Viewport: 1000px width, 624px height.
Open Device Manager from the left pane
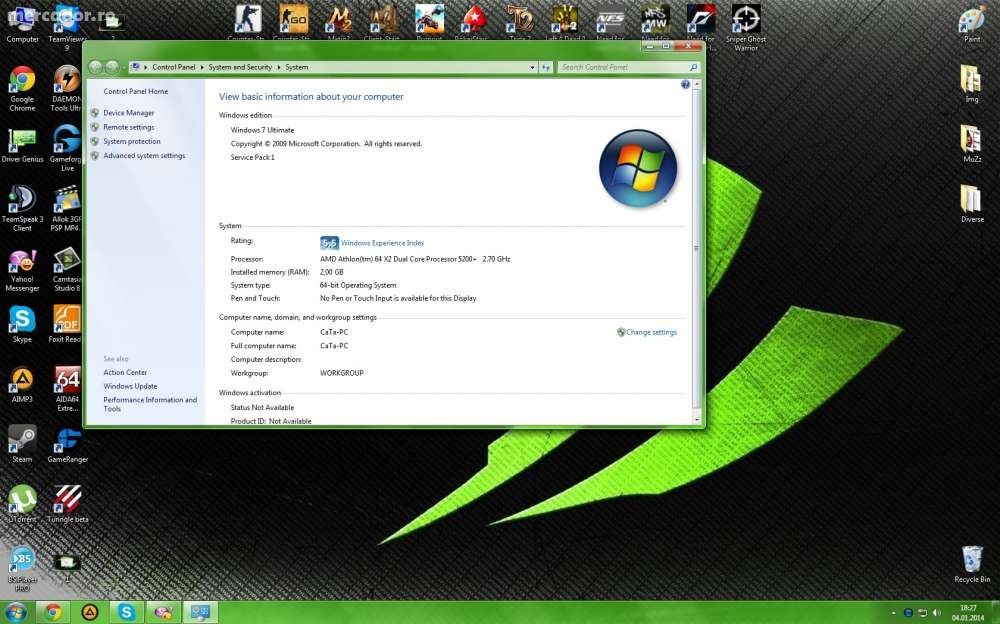point(128,113)
